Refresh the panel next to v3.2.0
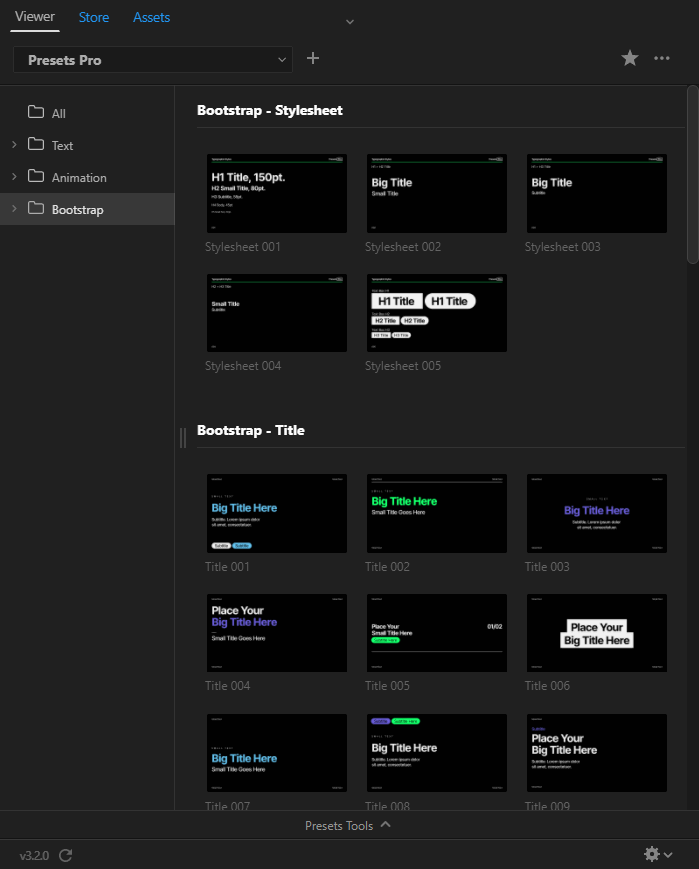Viewport: 699px width, 869px height. [x=65, y=855]
